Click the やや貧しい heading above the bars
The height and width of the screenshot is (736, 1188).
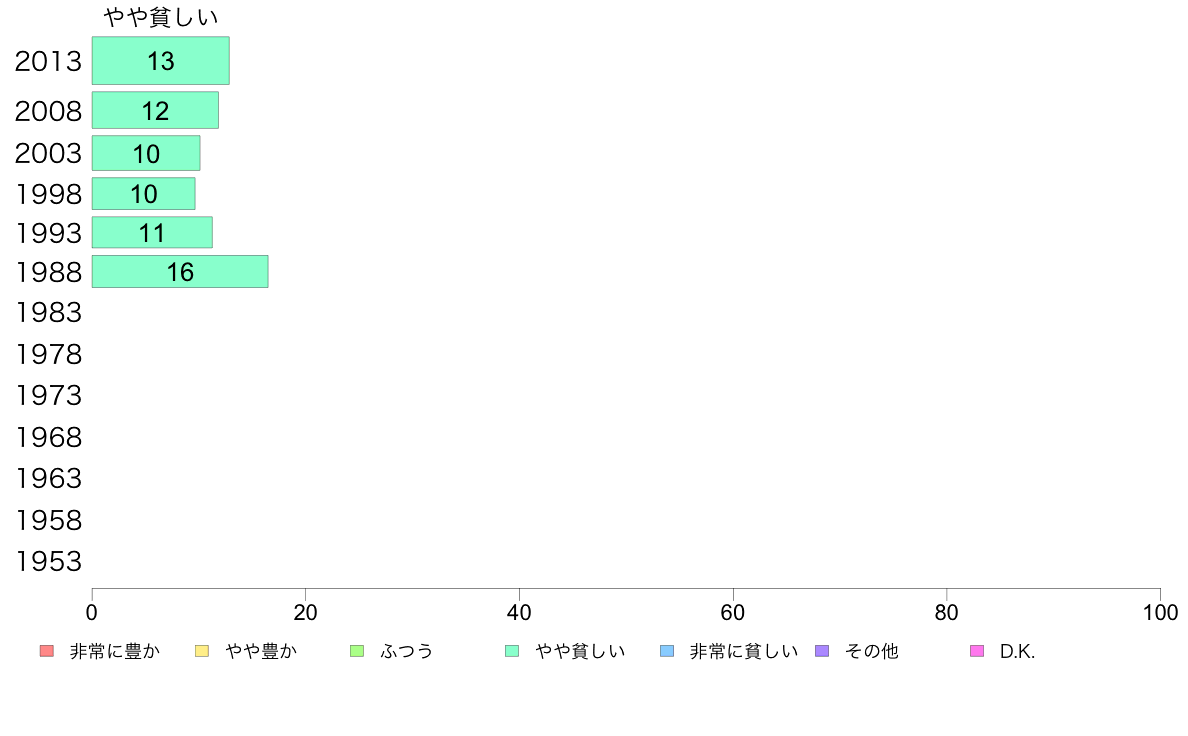pos(161,17)
